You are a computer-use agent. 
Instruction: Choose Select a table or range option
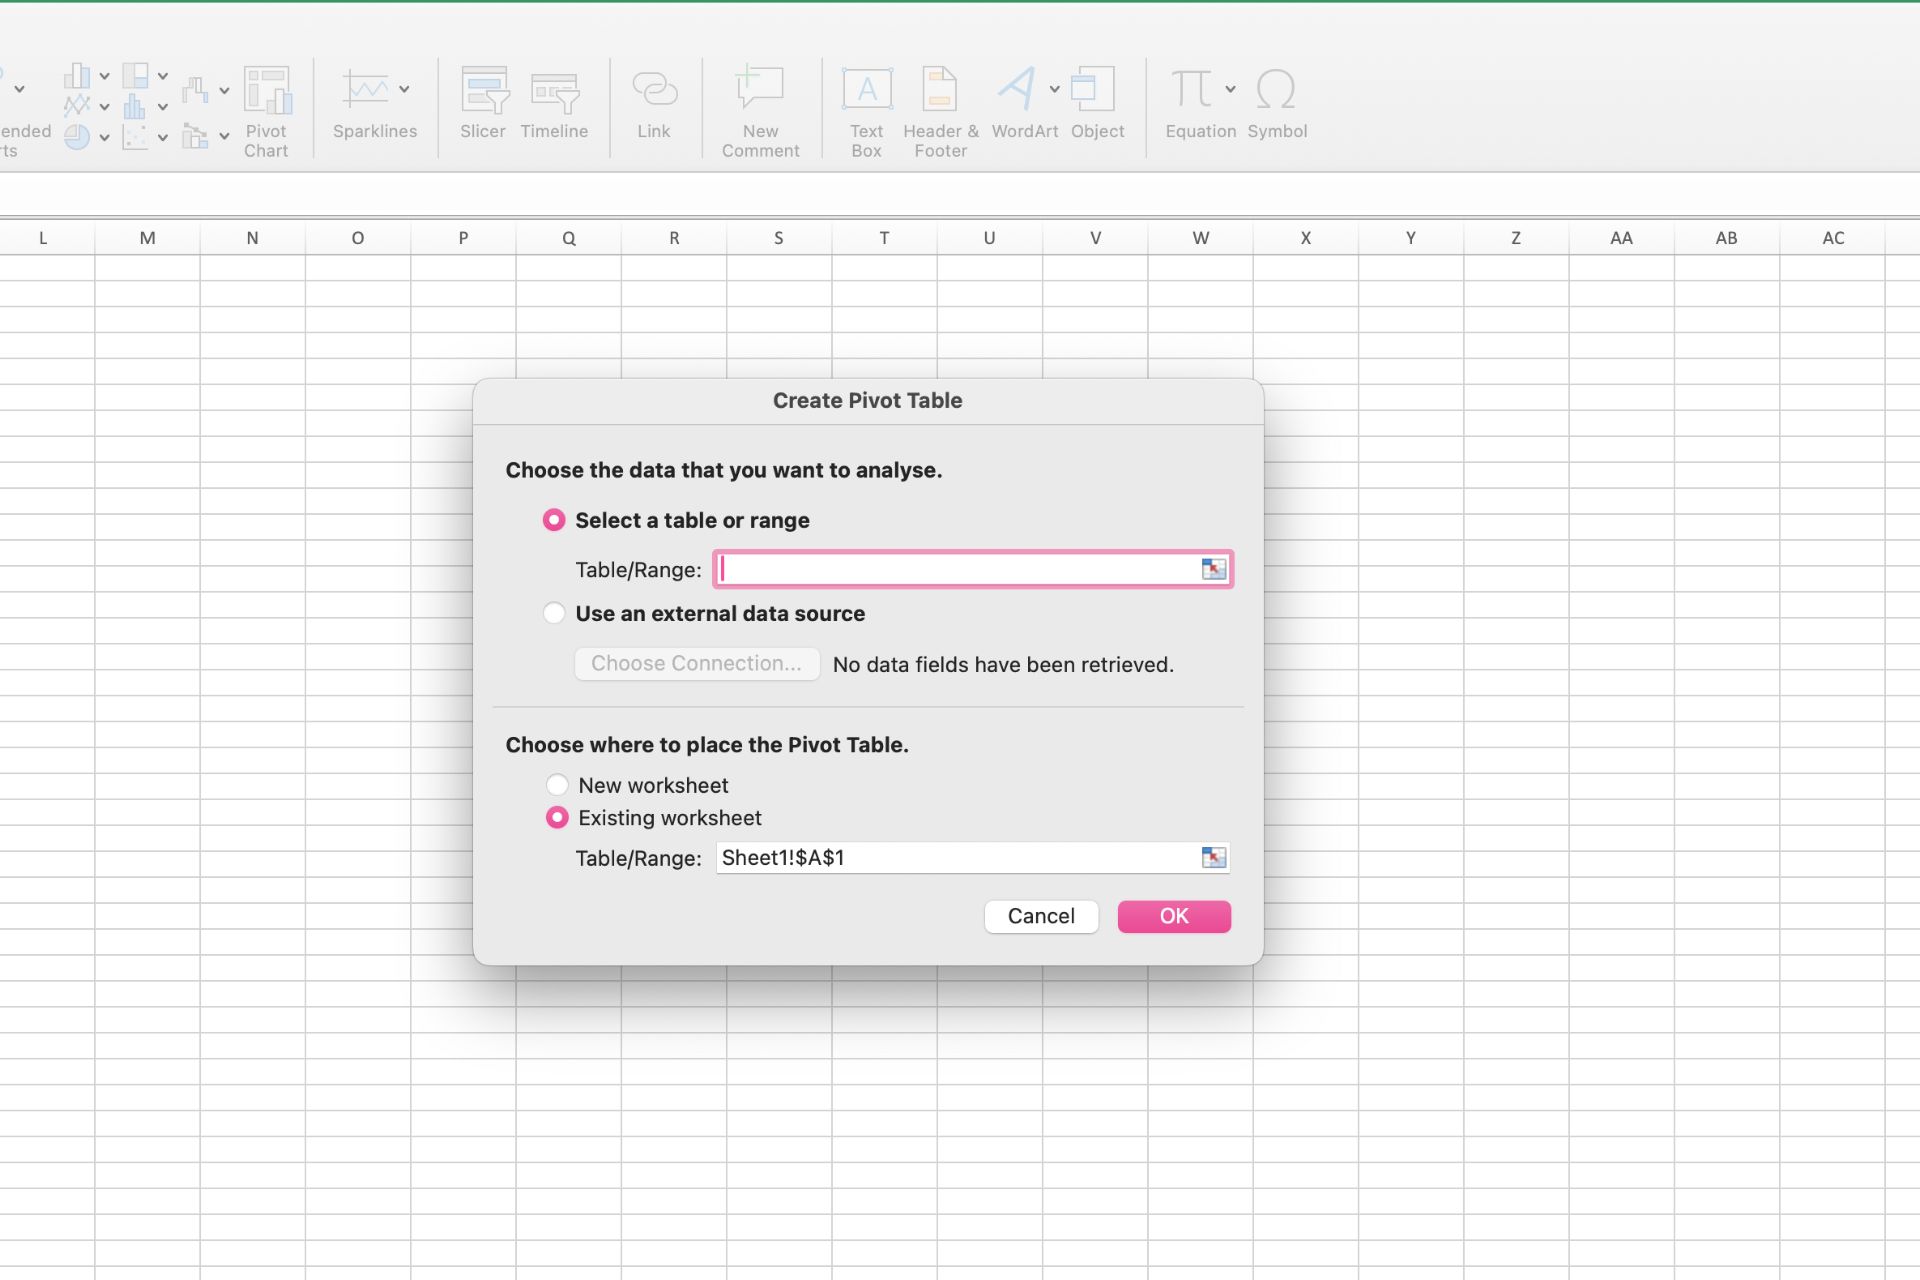point(554,520)
